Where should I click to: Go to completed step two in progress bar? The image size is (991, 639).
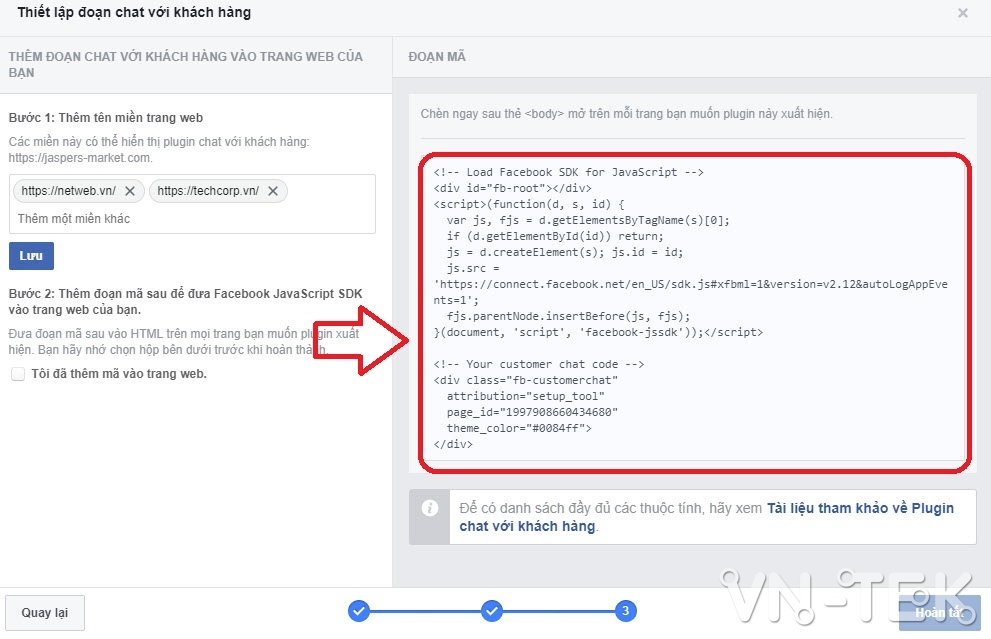tap(492, 611)
